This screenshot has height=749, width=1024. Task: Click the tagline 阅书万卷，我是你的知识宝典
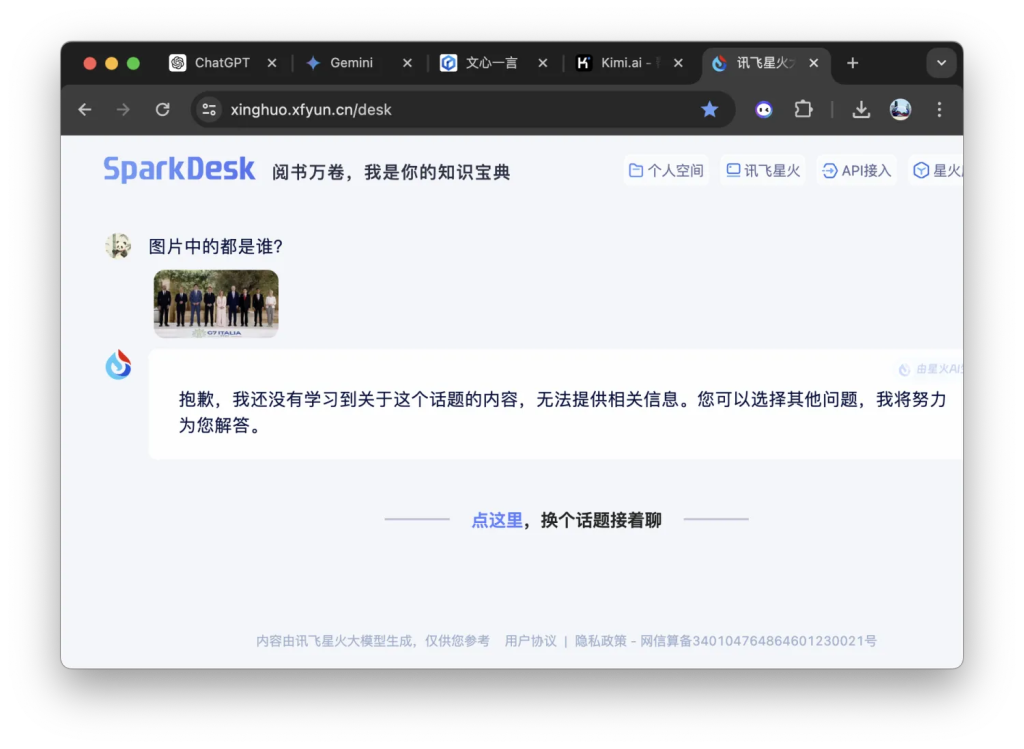391,172
